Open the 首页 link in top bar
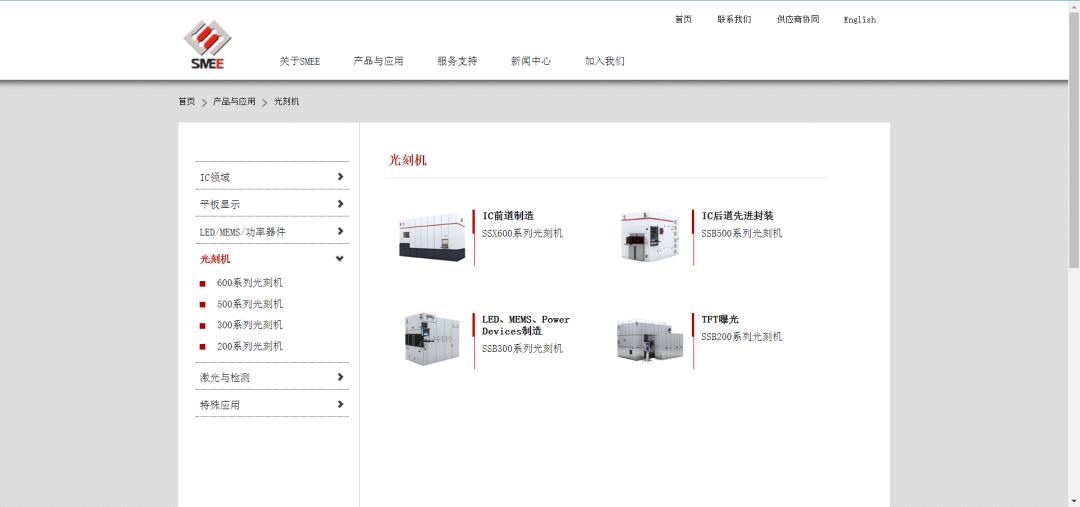Screen dimensions: 1080x507 coord(683,19)
